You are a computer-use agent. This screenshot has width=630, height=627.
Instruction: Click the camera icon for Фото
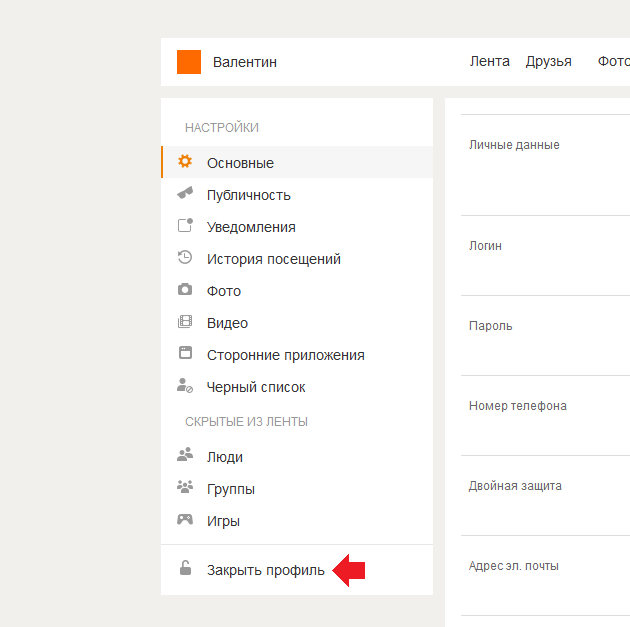point(185,290)
